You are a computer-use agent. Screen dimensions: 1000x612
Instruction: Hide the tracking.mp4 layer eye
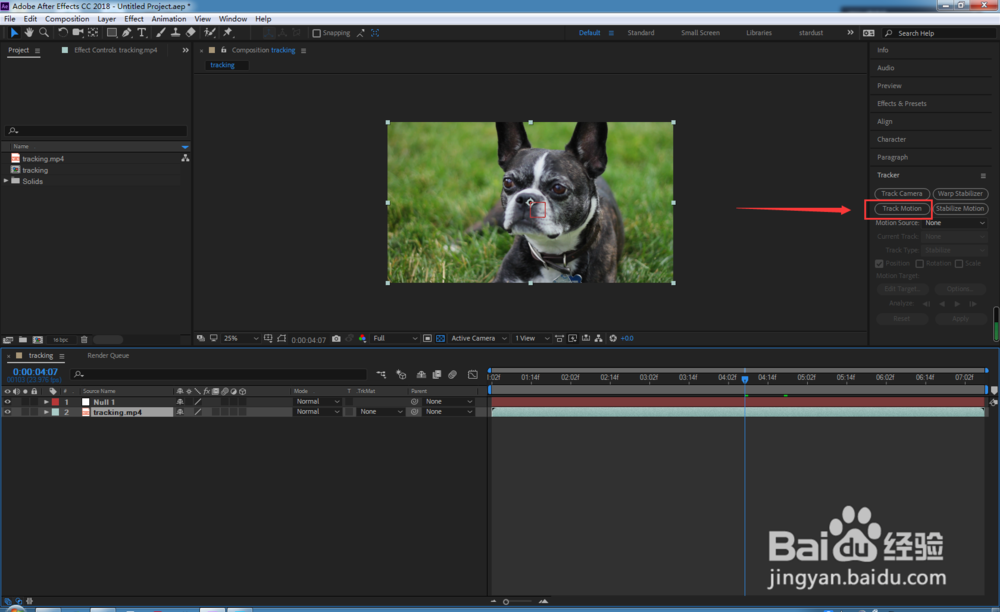(8, 412)
